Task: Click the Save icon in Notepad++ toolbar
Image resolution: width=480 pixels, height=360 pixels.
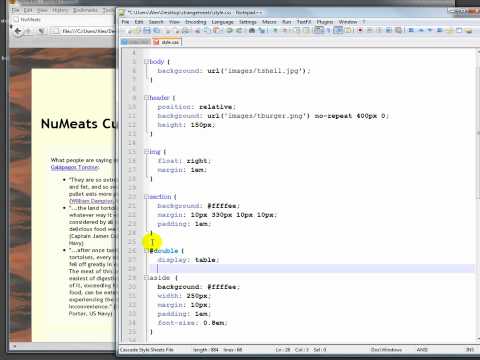Action: click(x=147, y=31)
